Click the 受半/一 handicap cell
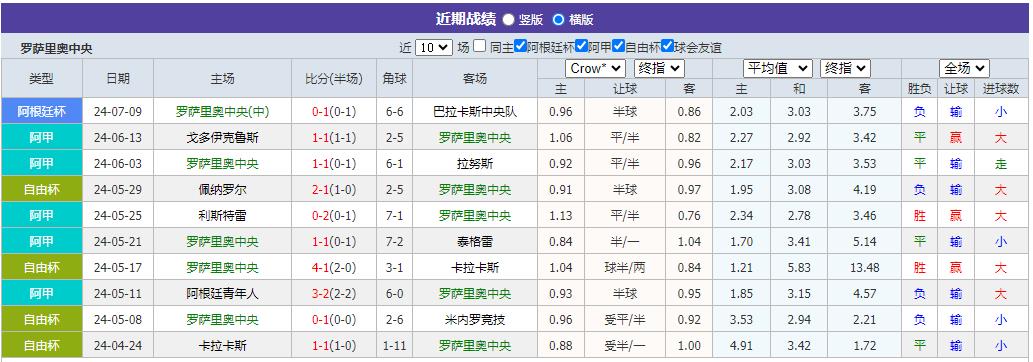Image resolution: width=1033 pixels, height=362 pixels. click(625, 345)
